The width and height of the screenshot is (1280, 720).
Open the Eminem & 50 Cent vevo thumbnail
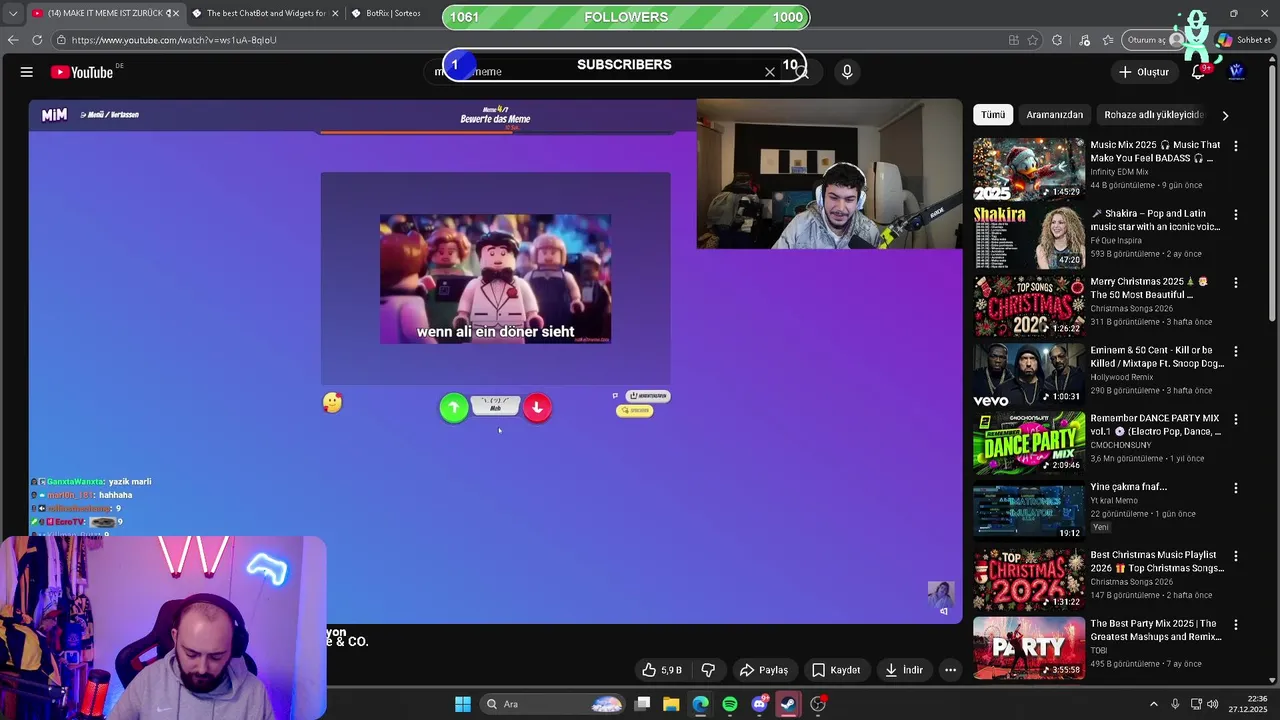tap(1029, 374)
